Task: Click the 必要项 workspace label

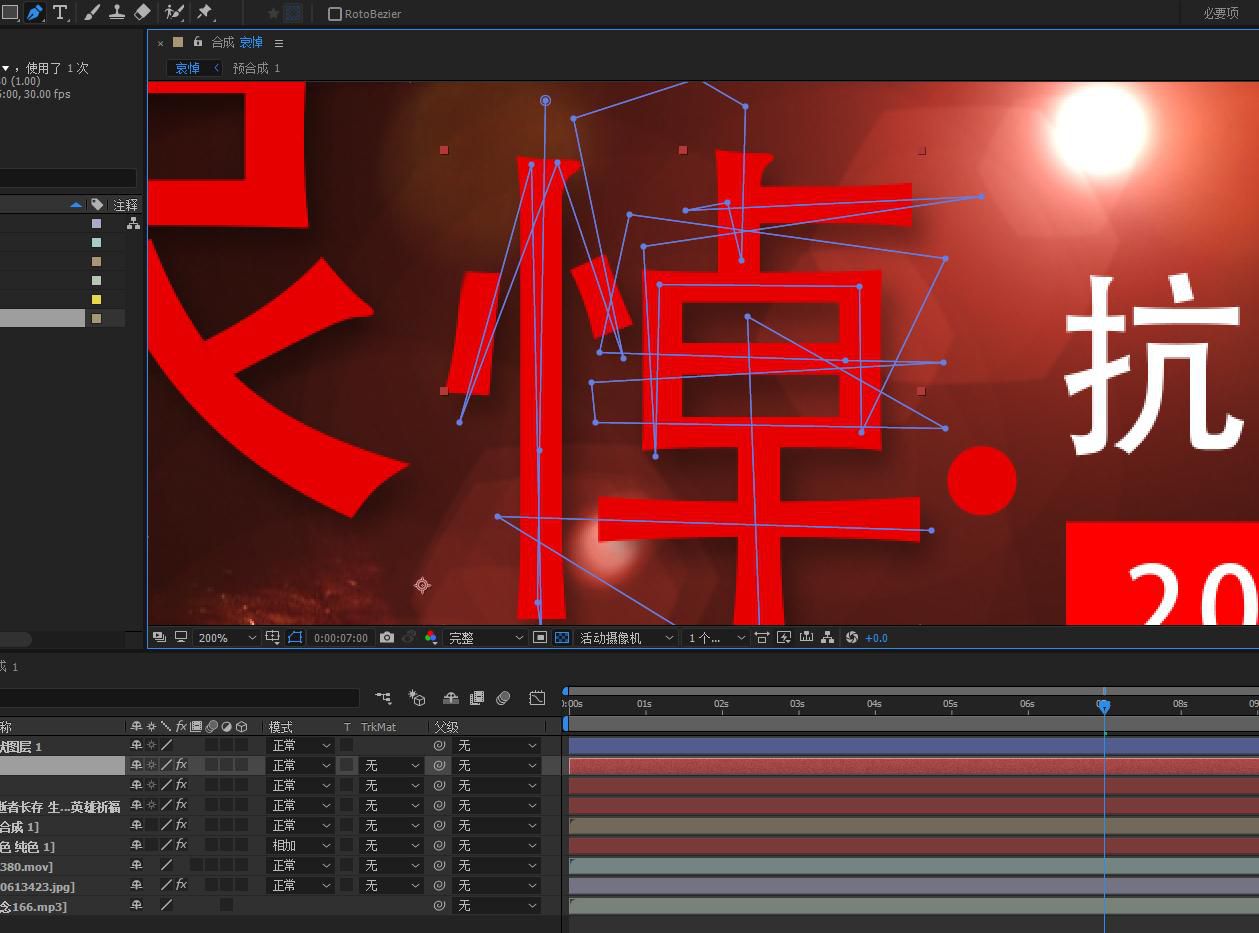Action: (x=1220, y=14)
